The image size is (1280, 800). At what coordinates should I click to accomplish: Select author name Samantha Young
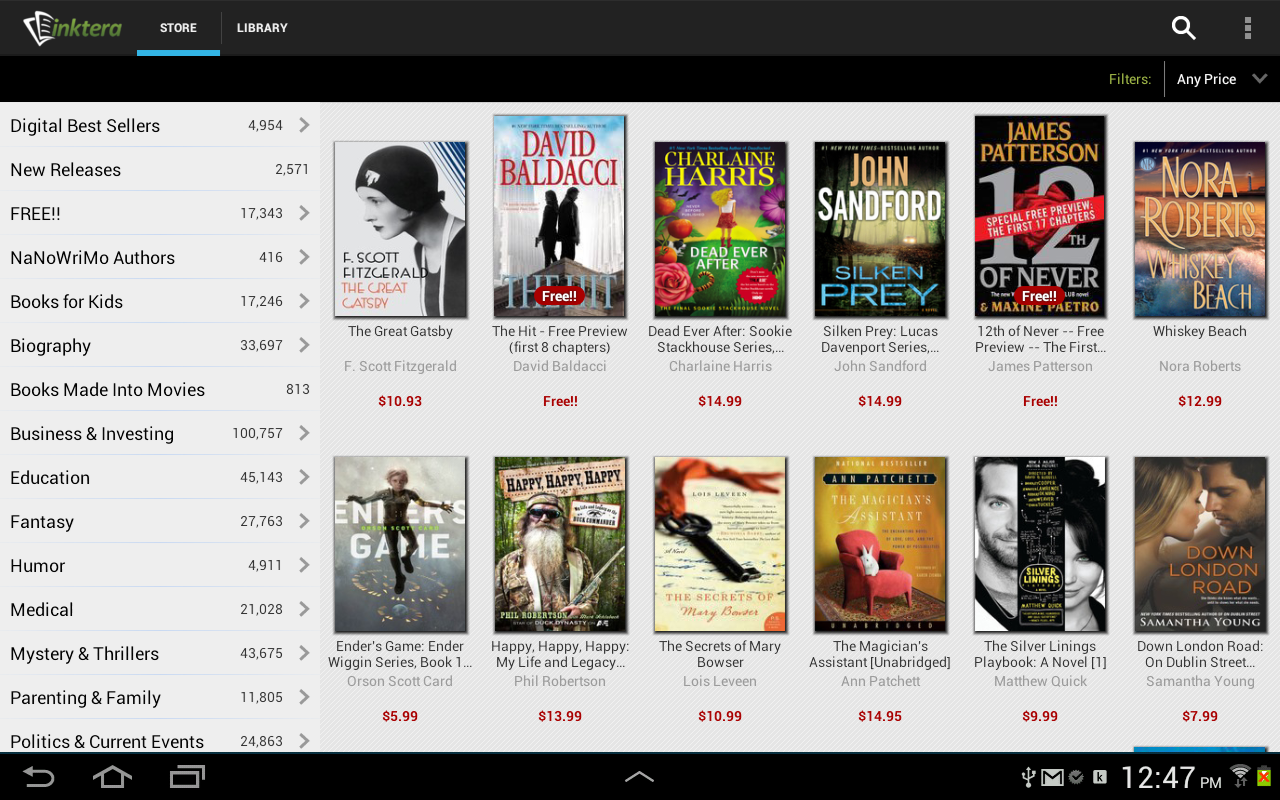pyautogui.click(x=1200, y=681)
